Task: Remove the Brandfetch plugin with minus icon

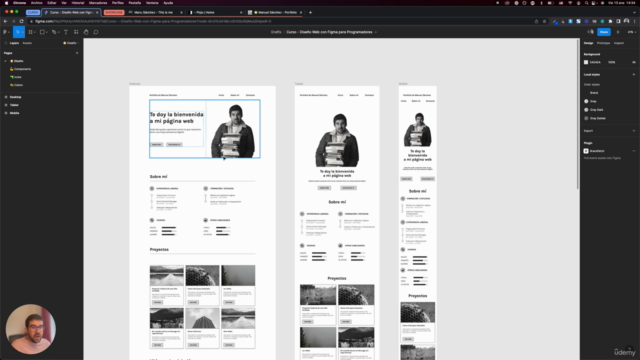Action: (x=634, y=151)
